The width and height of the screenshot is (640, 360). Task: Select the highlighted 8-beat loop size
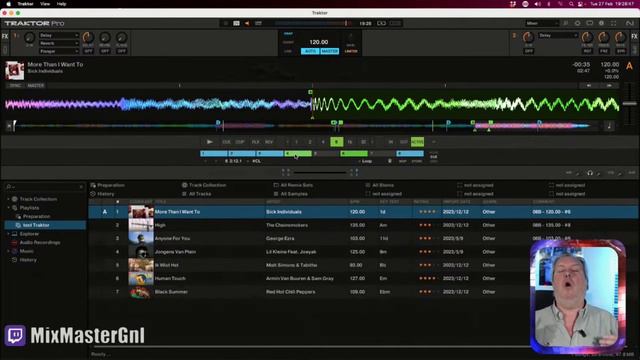pos(336,142)
